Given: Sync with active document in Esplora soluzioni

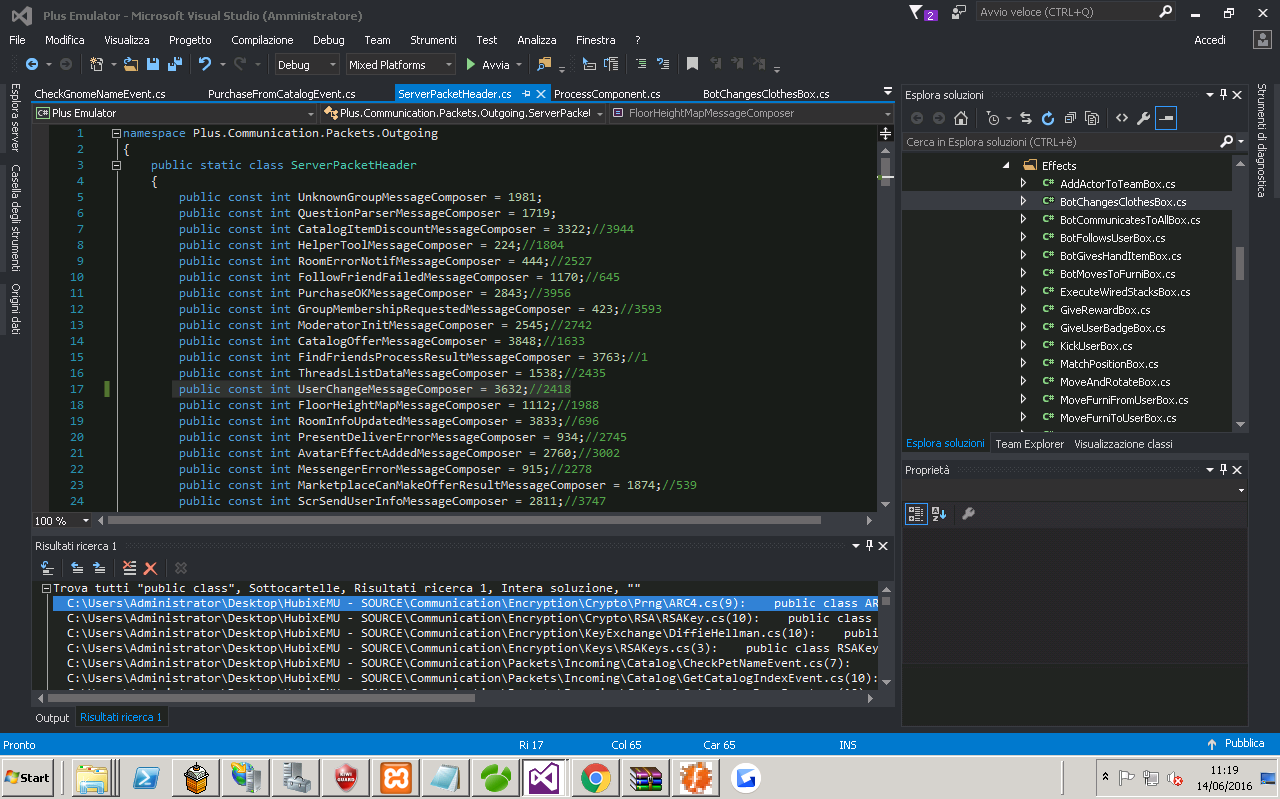Looking at the screenshot, I should (1025, 118).
